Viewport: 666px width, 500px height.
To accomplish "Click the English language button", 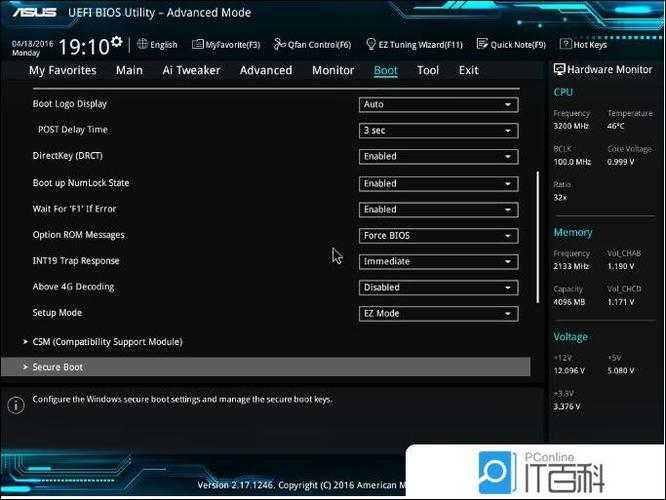I will [x=157, y=44].
